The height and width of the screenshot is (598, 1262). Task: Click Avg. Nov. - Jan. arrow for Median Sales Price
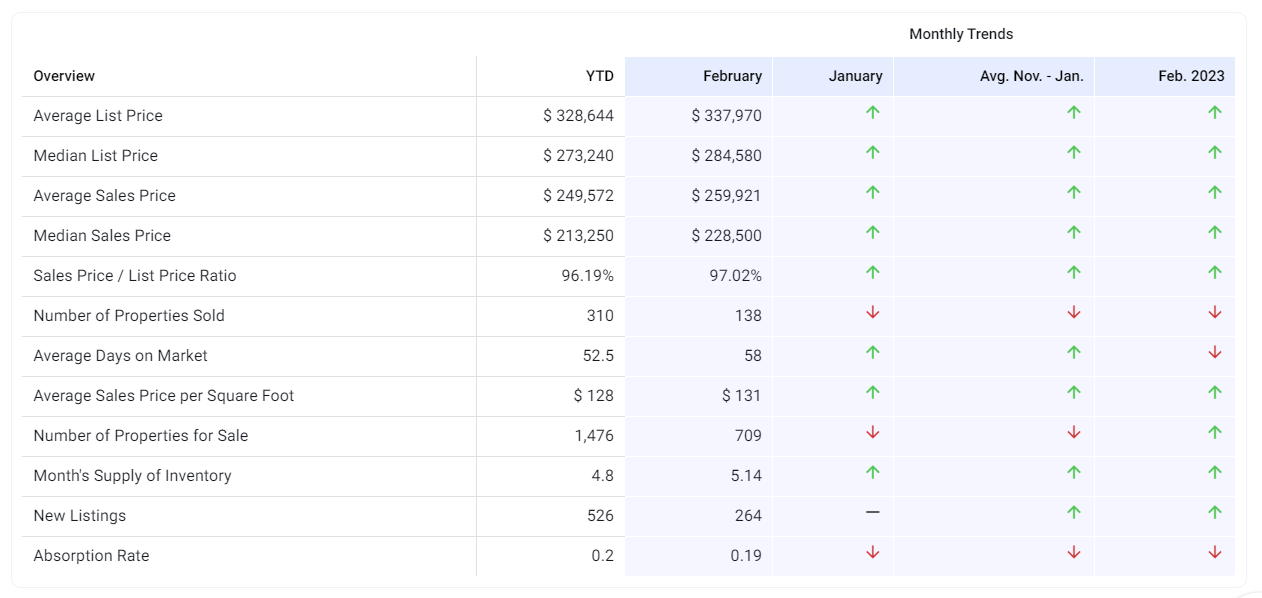point(1073,233)
